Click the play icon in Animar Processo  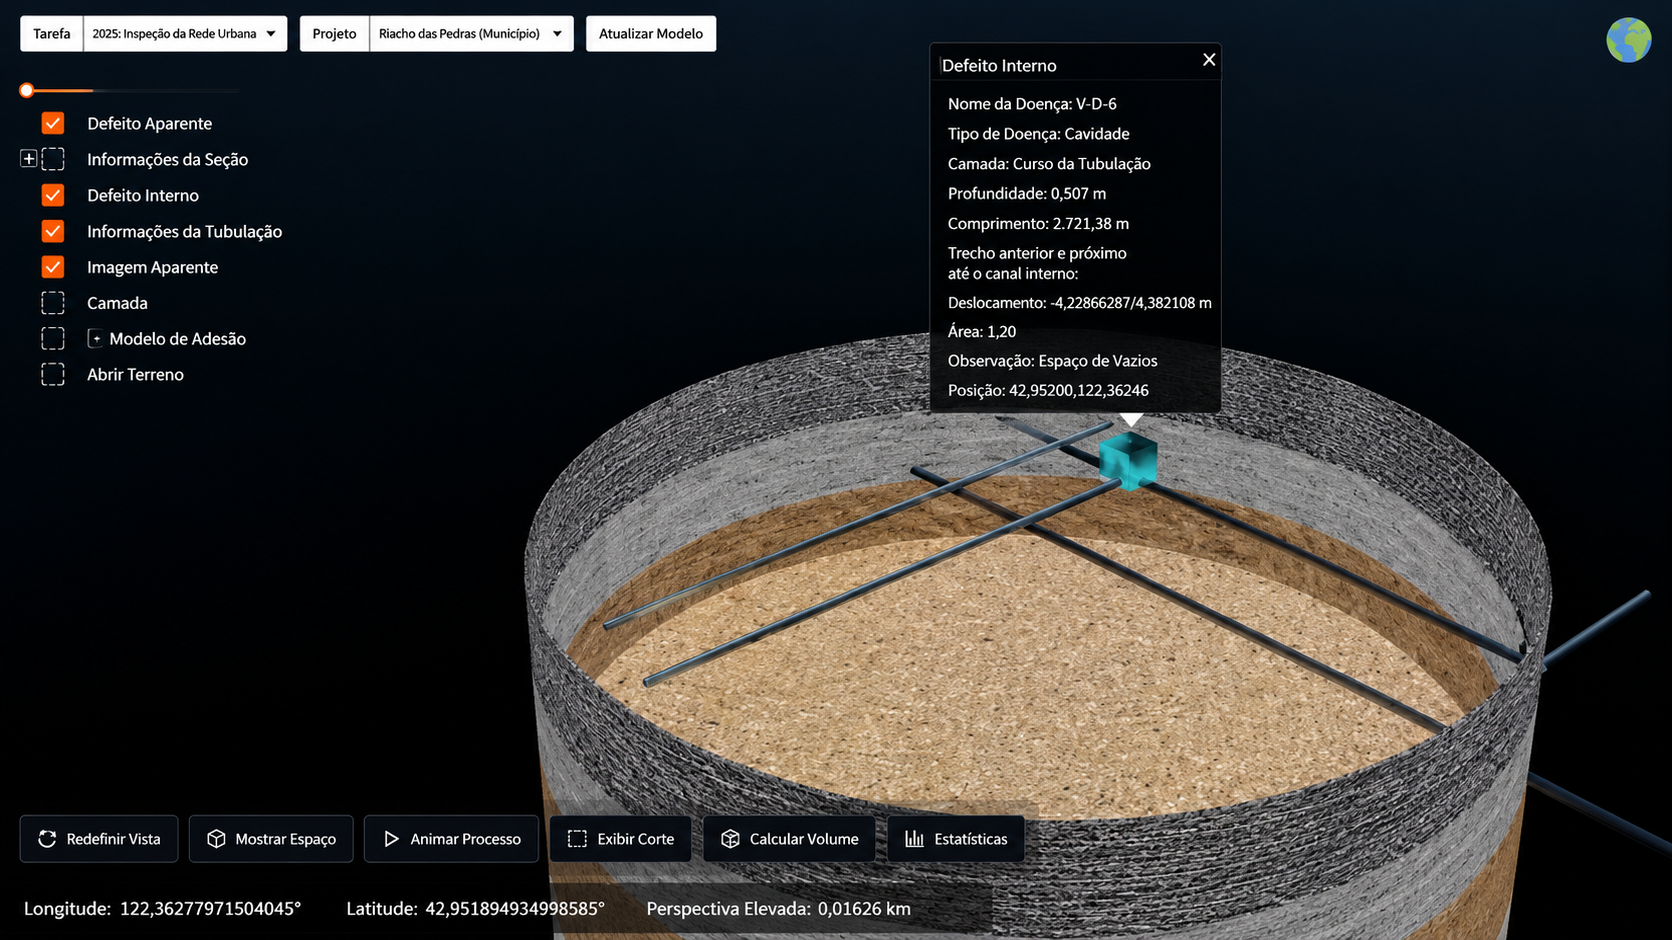coord(391,839)
